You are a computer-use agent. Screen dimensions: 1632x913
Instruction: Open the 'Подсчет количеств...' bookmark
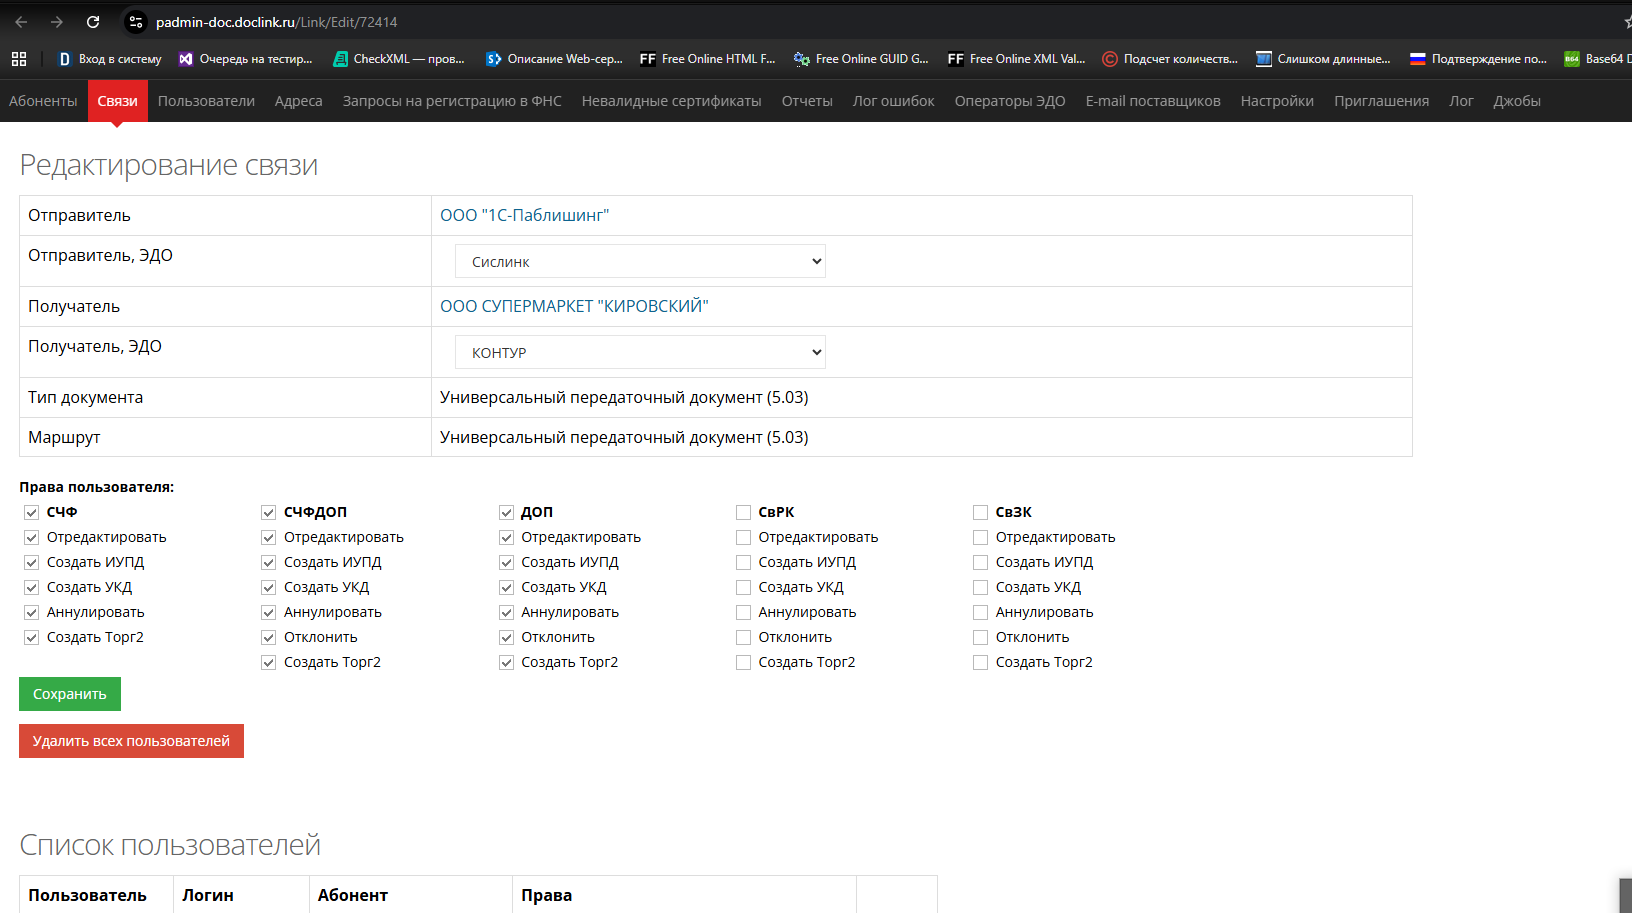(1170, 59)
